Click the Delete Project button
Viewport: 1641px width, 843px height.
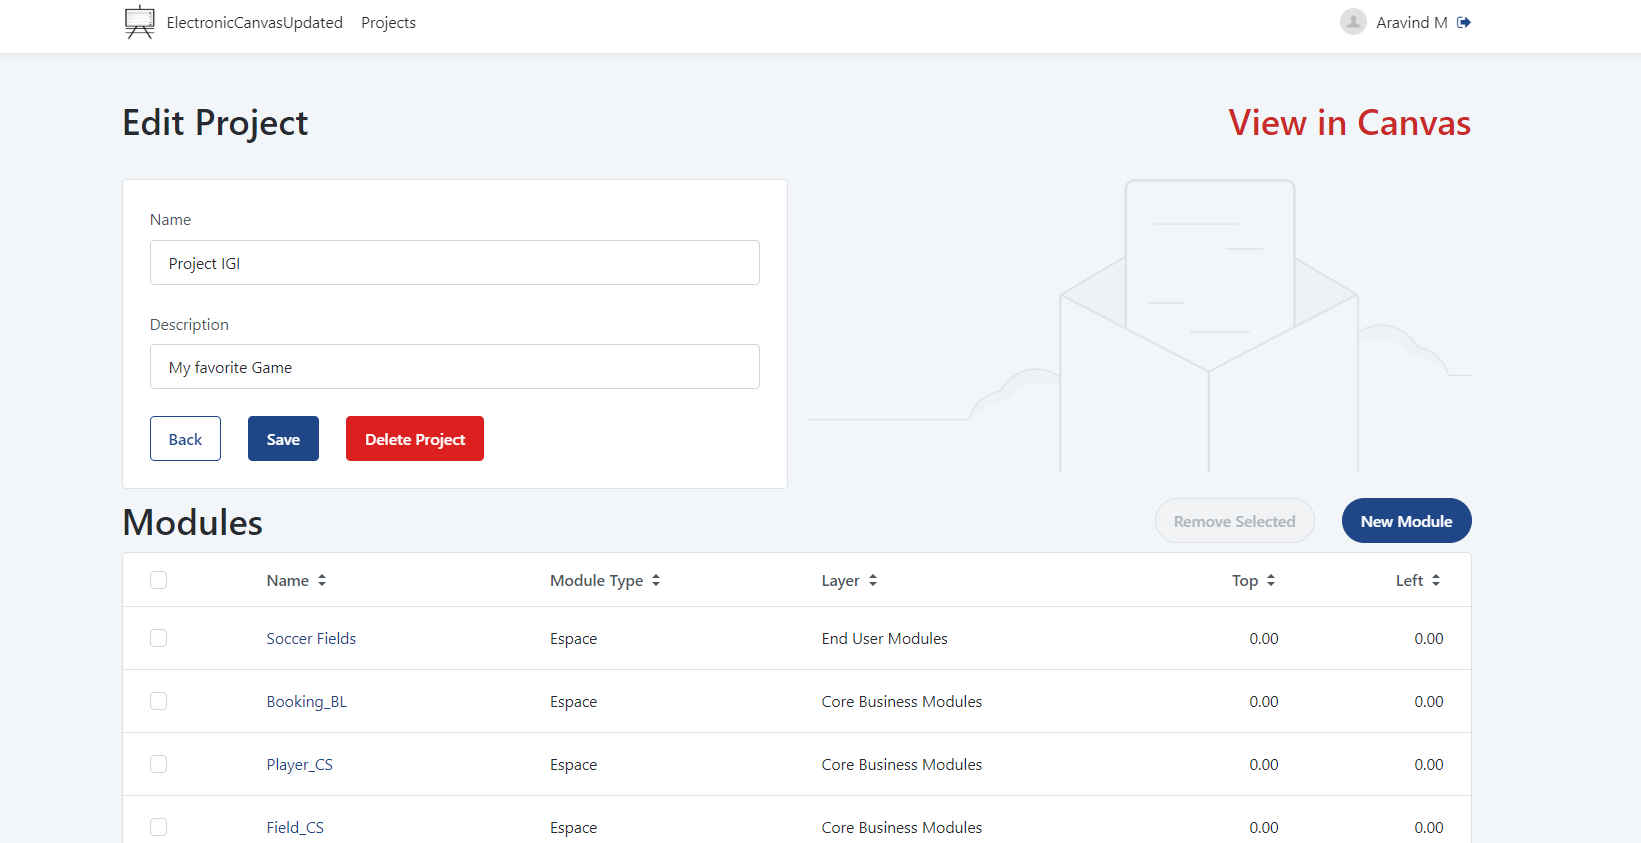414,439
